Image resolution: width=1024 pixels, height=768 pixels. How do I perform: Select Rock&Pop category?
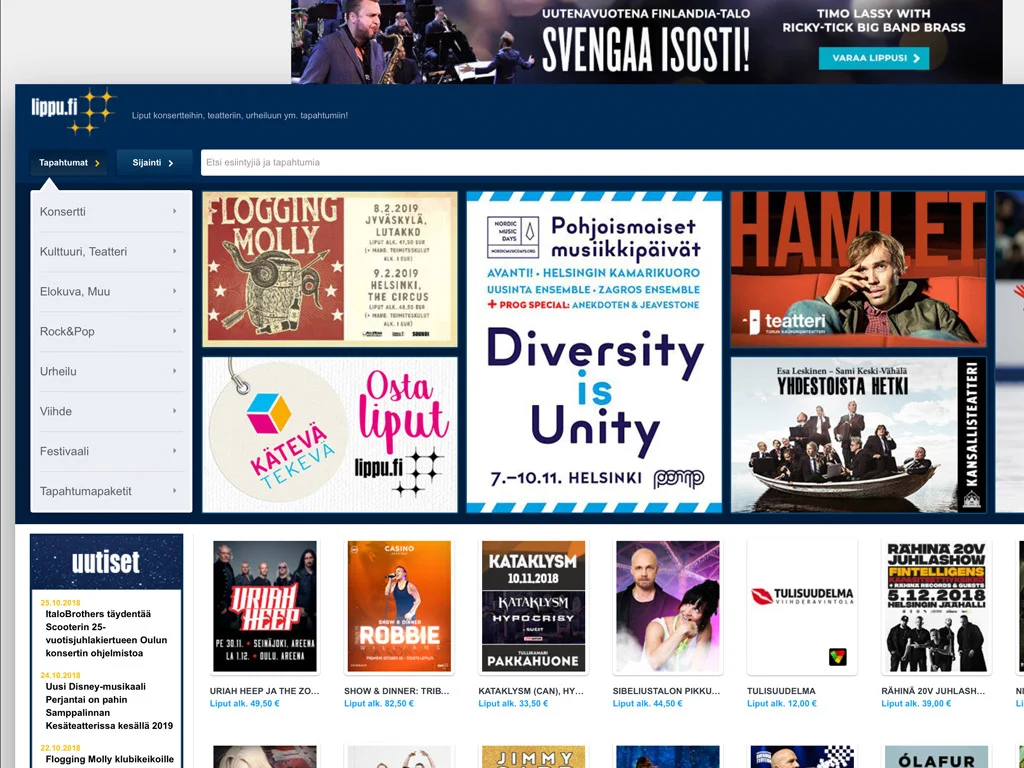point(110,331)
